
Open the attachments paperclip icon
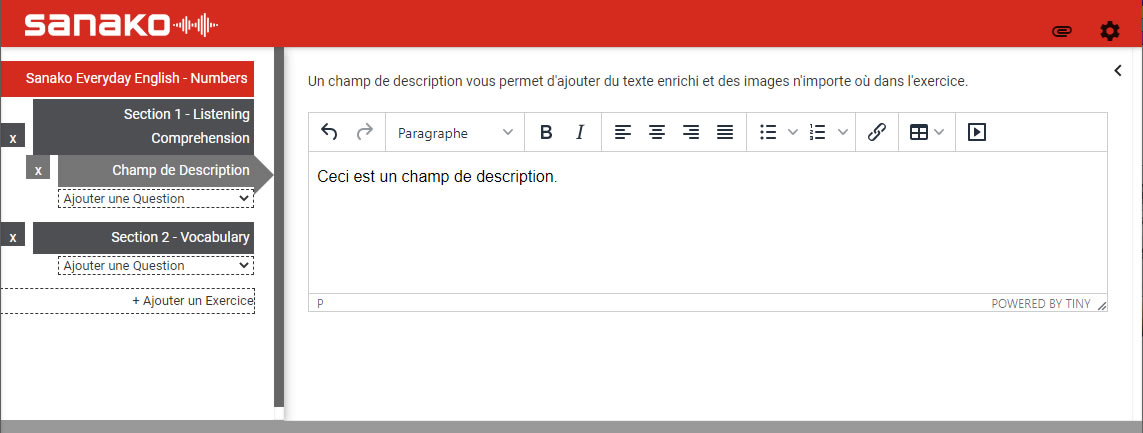click(1062, 31)
